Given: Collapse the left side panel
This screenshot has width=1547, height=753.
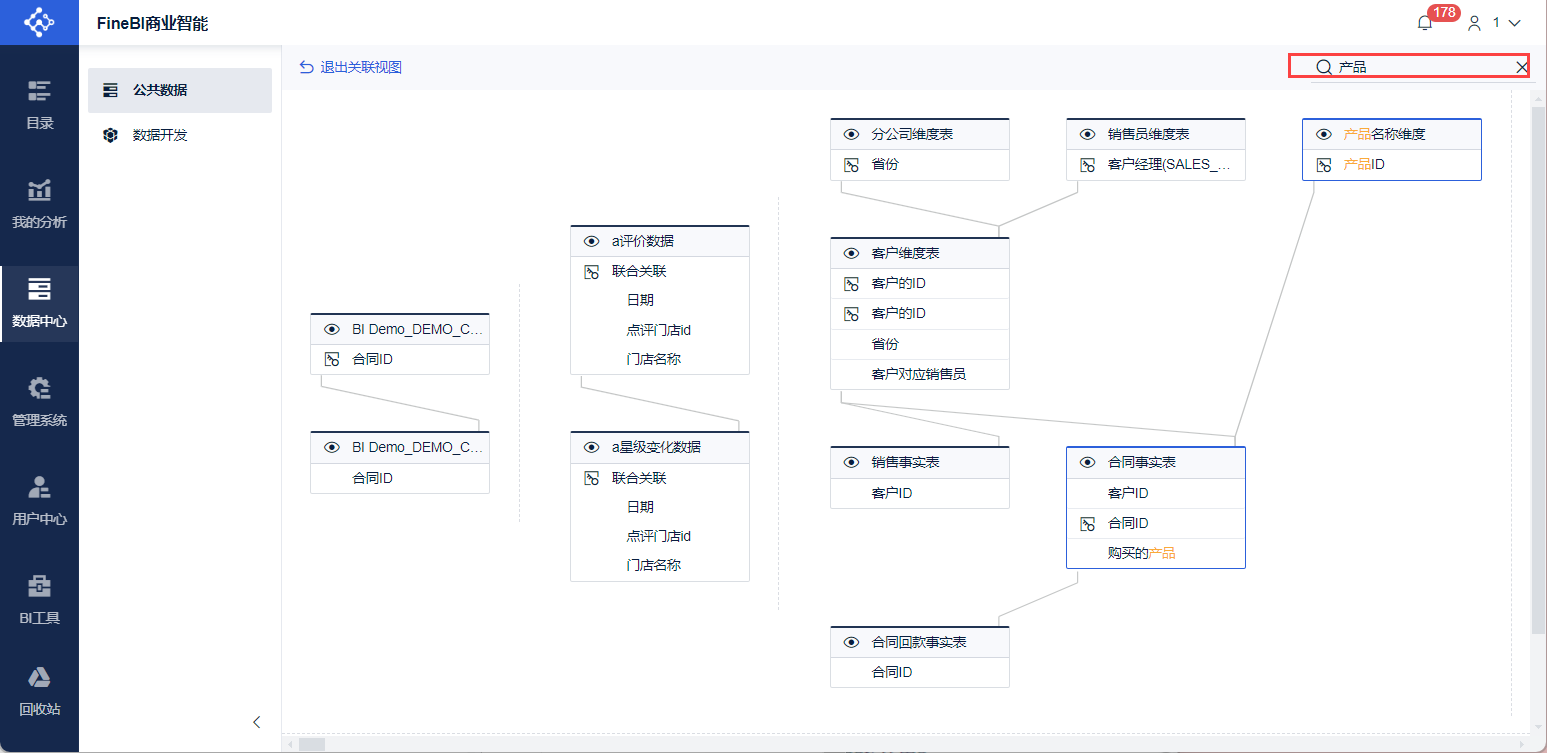Looking at the screenshot, I should (257, 722).
